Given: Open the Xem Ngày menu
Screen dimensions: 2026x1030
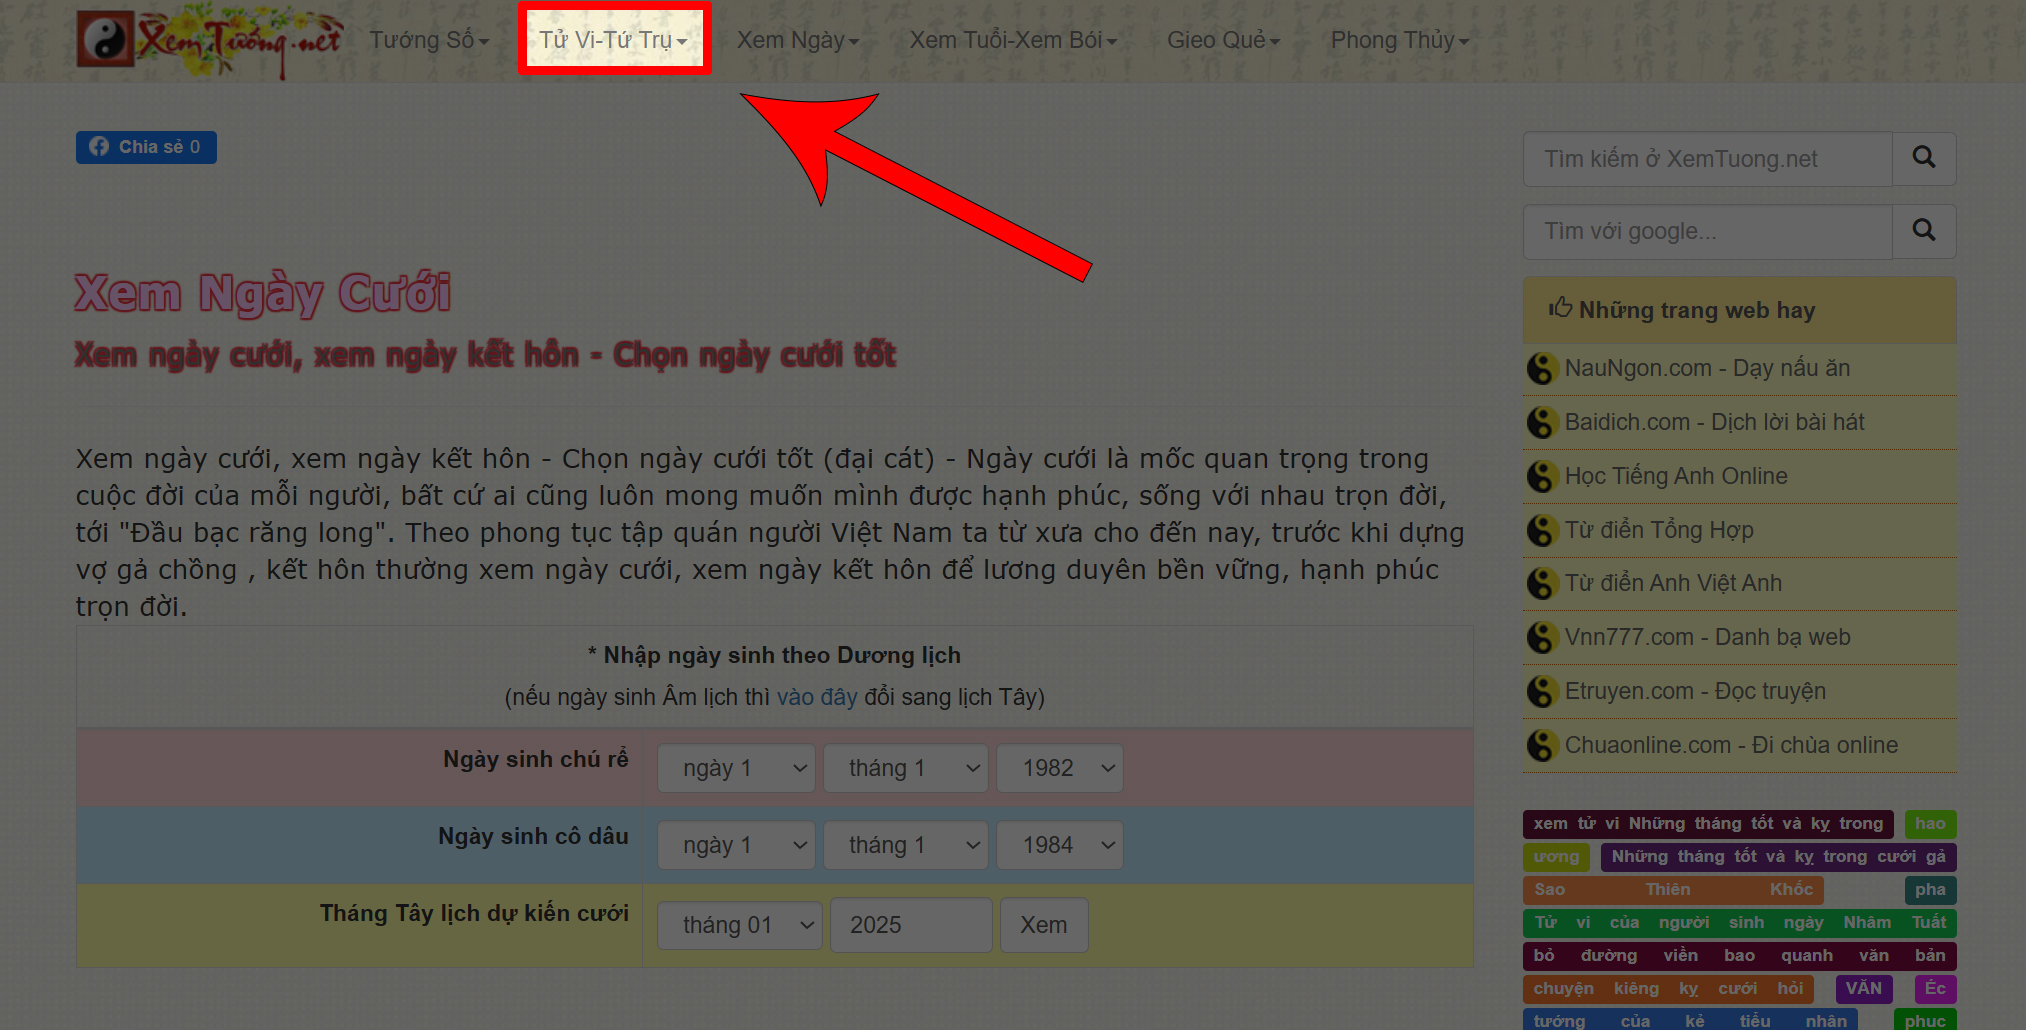Looking at the screenshot, I should coord(798,40).
